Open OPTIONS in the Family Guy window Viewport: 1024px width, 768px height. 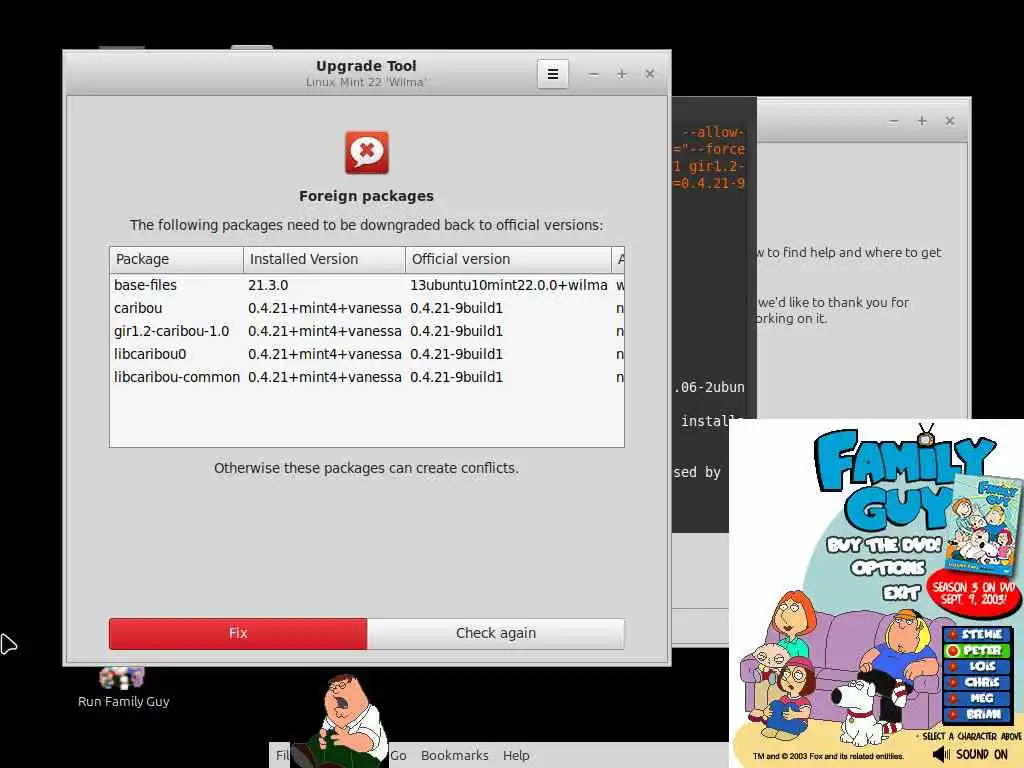[888, 568]
